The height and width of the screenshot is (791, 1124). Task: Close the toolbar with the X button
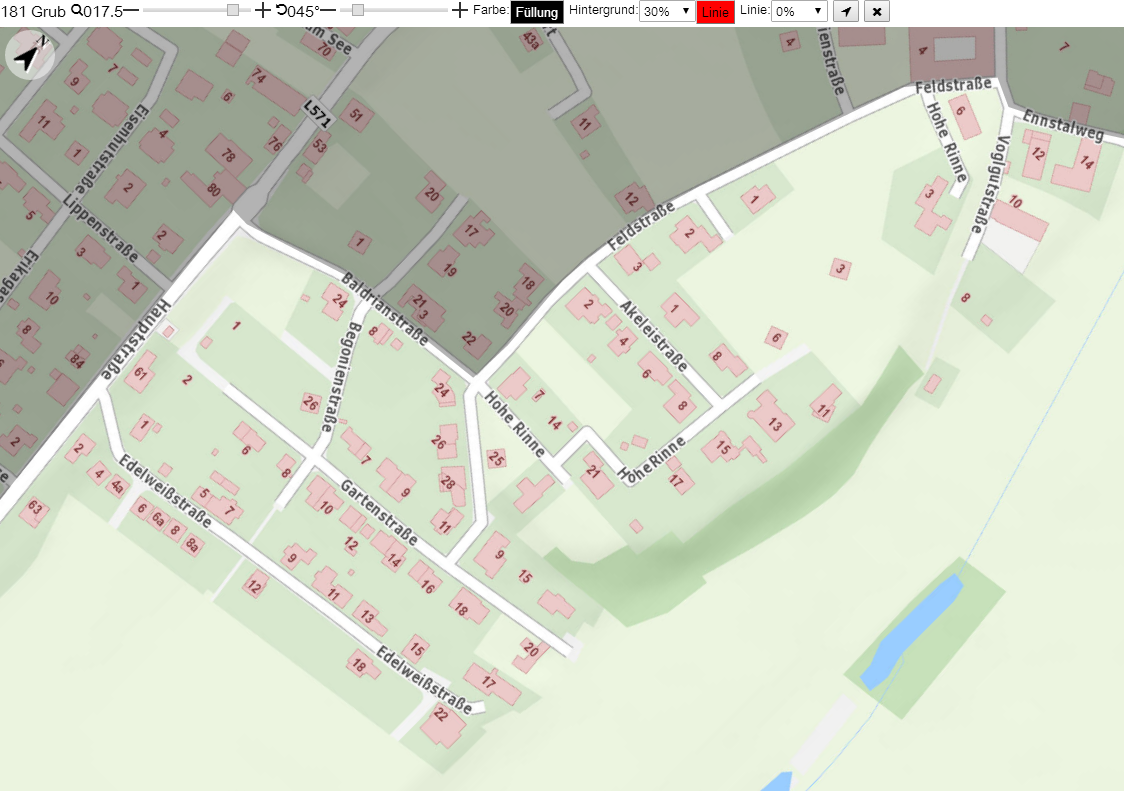pyautogui.click(x=877, y=11)
